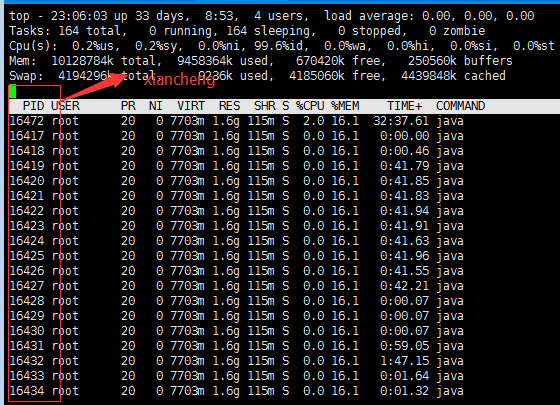This screenshot has width=560, height=405.
Task: Select PID 16472 in the process list
Action: tap(27, 121)
